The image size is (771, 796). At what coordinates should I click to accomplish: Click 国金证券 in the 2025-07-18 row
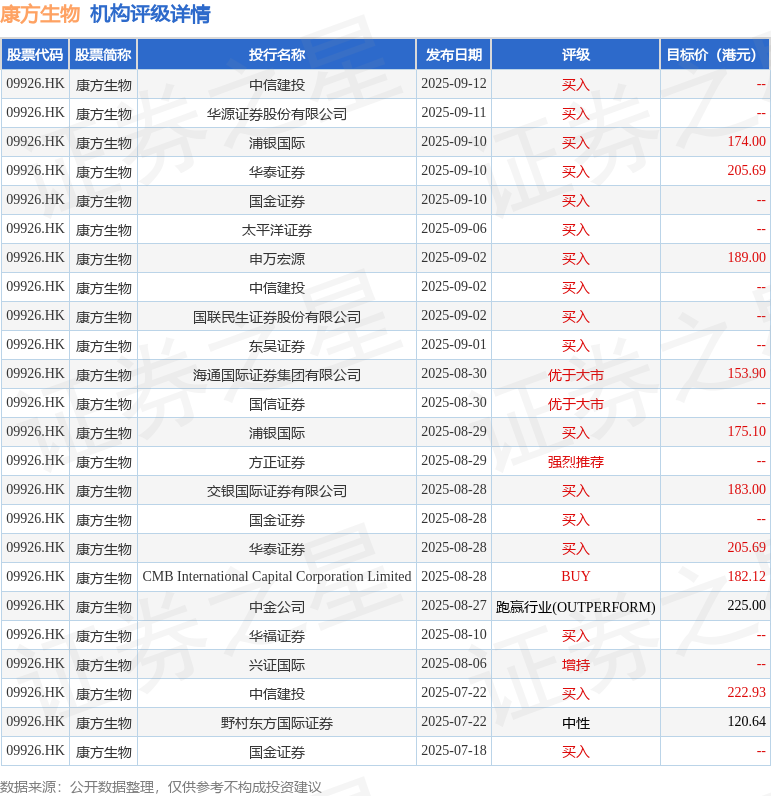click(x=277, y=751)
